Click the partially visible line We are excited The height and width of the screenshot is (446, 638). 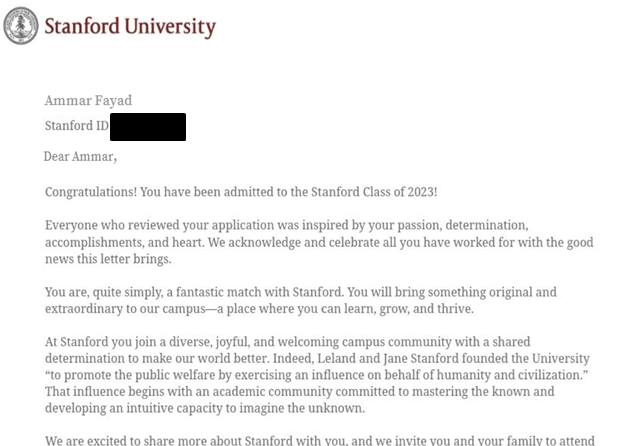pyautogui.click(x=319, y=440)
